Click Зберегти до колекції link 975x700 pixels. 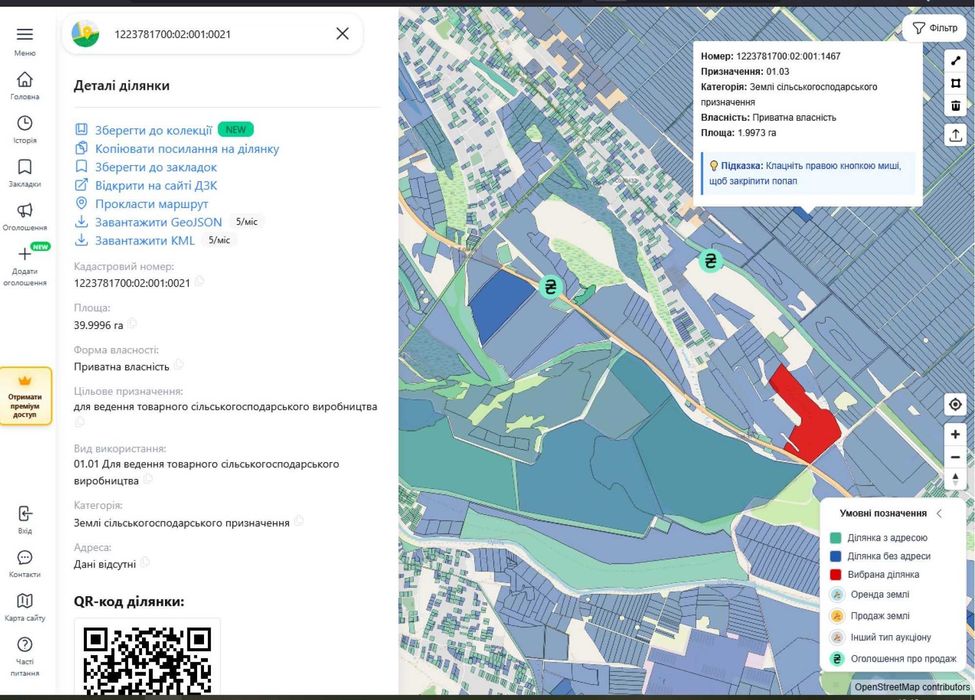[x=154, y=131]
